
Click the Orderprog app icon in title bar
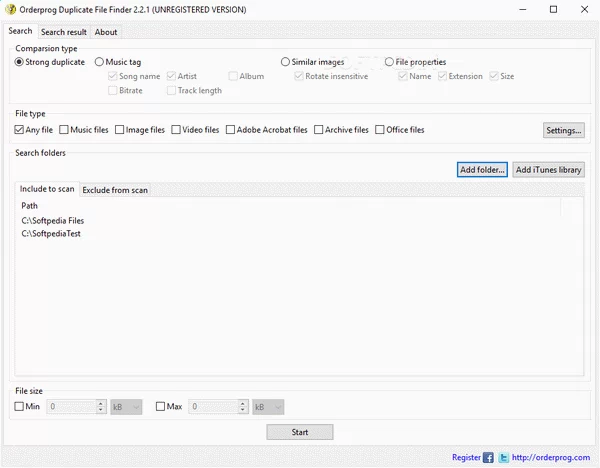click(10, 9)
